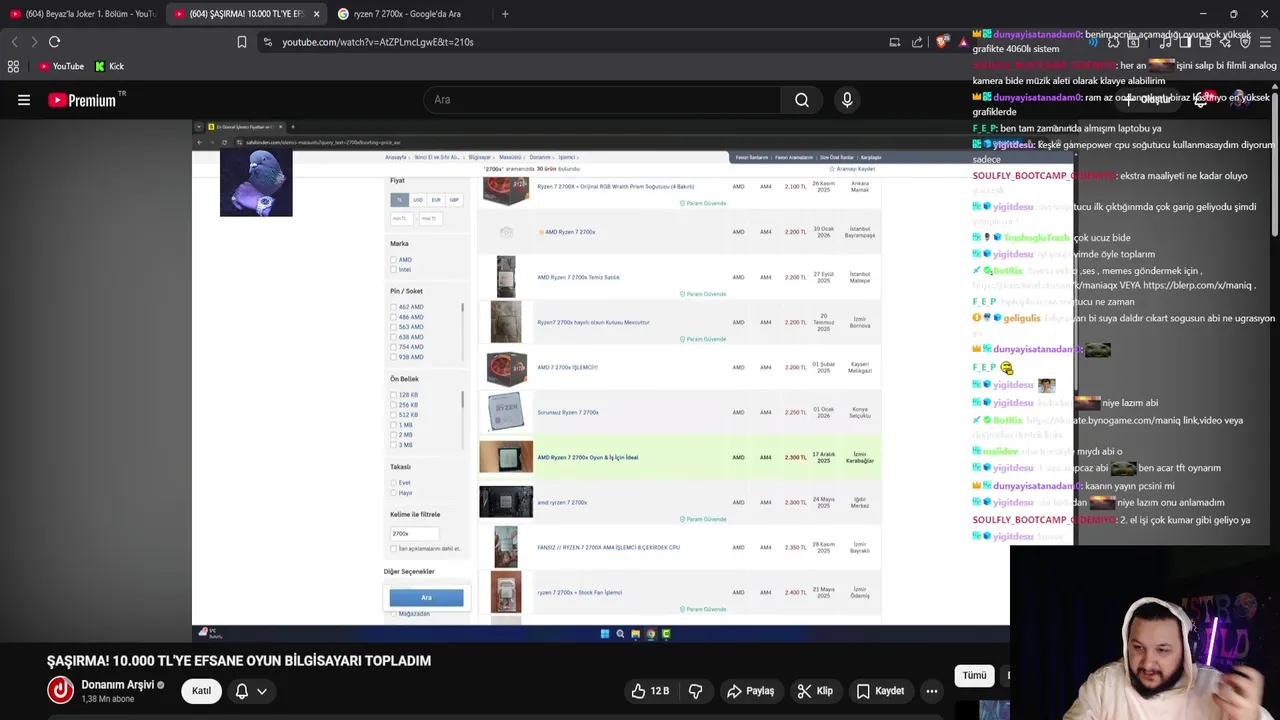Viewport: 1280px width, 720px height.
Task: Click the Klip button
Action: pyautogui.click(x=815, y=691)
